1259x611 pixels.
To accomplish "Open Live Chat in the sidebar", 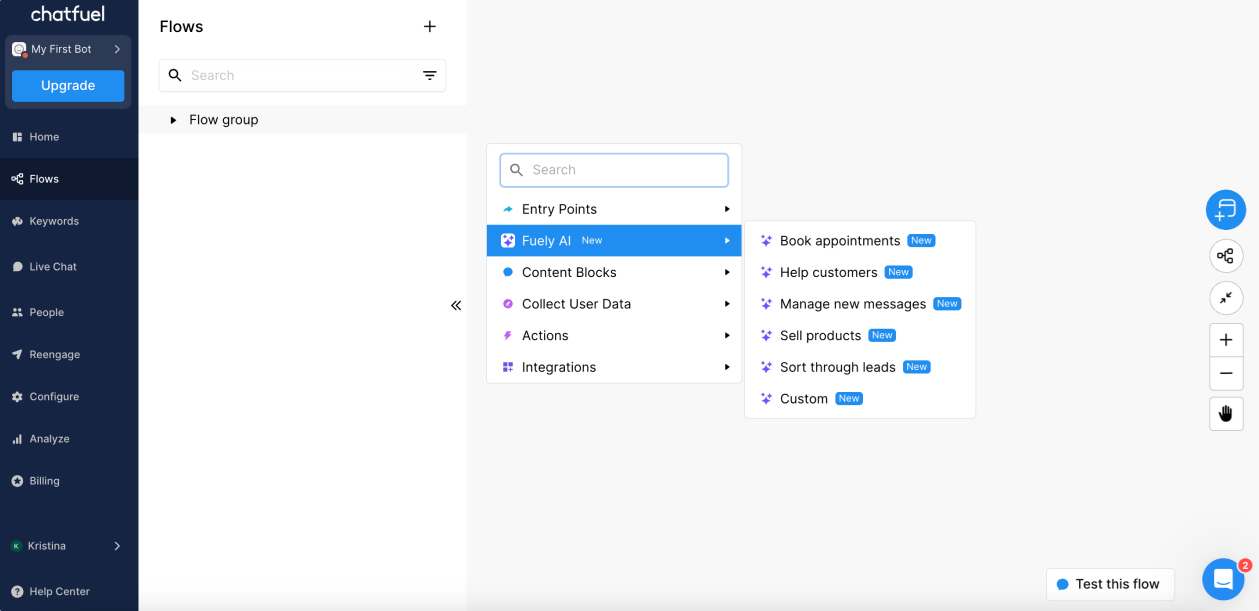I will click(69, 267).
